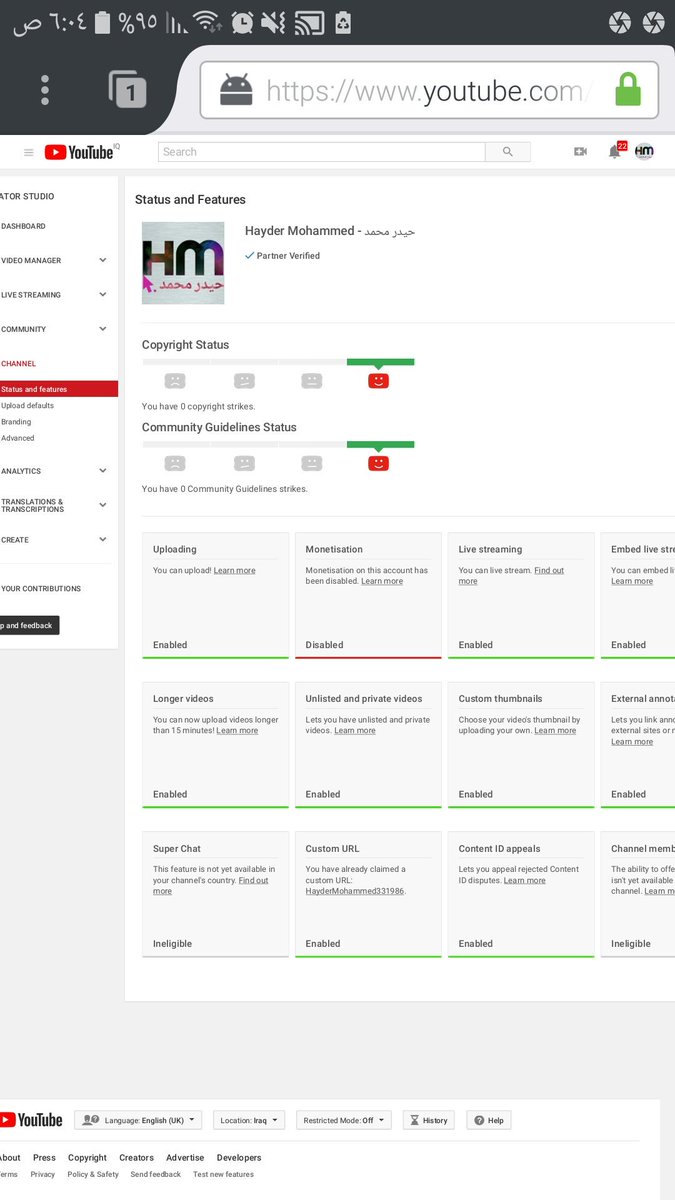Click the red smiley under Community Guidelines Status
The width and height of the screenshot is (675, 1200).
point(378,463)
